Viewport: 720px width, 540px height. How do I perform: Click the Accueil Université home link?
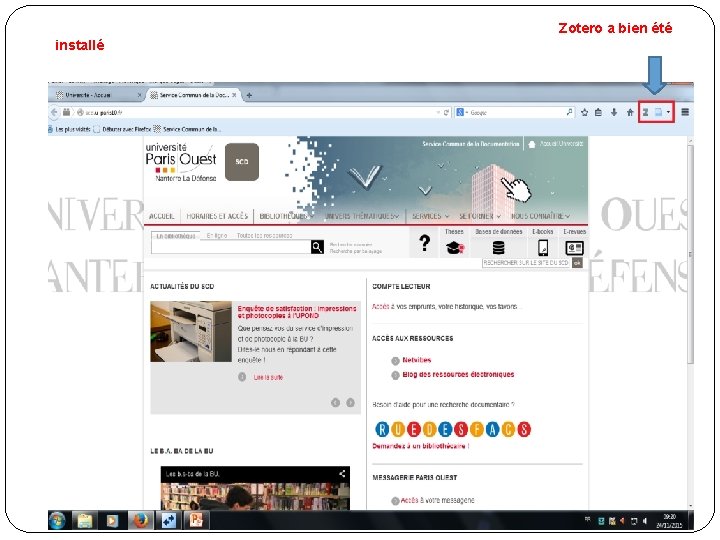(x=556, y=144)
